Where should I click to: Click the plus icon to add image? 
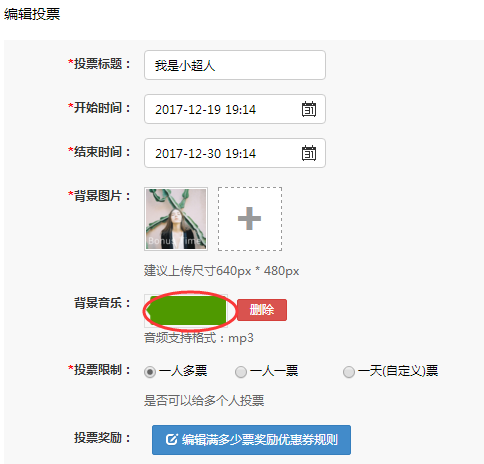click(249, 219)
